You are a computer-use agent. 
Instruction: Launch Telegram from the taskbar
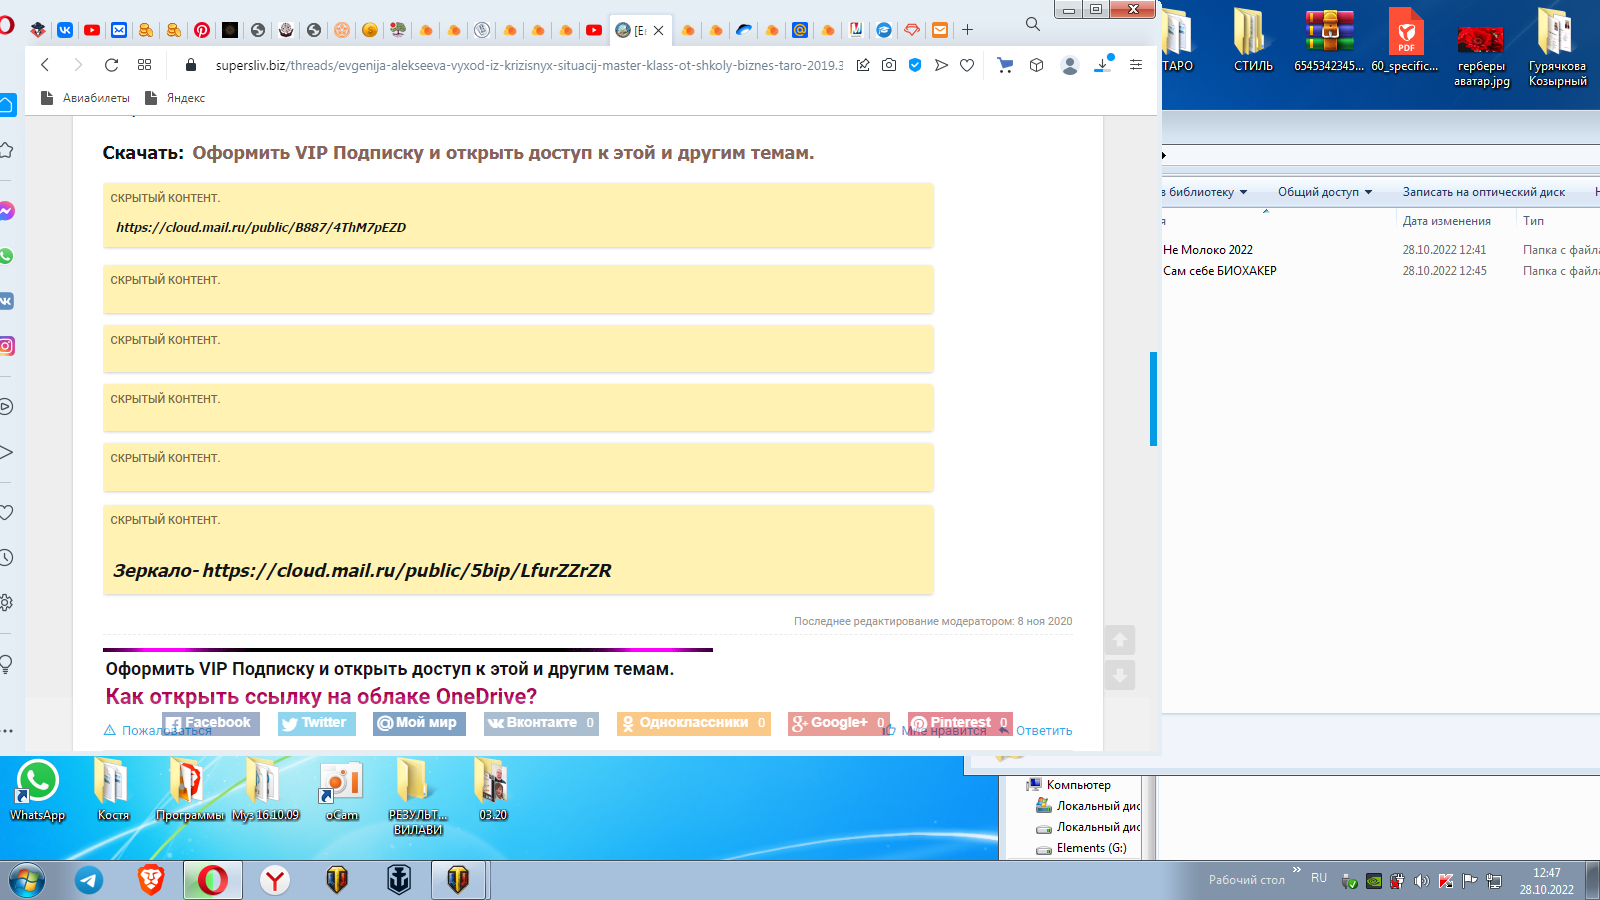[x=89, y=880]
